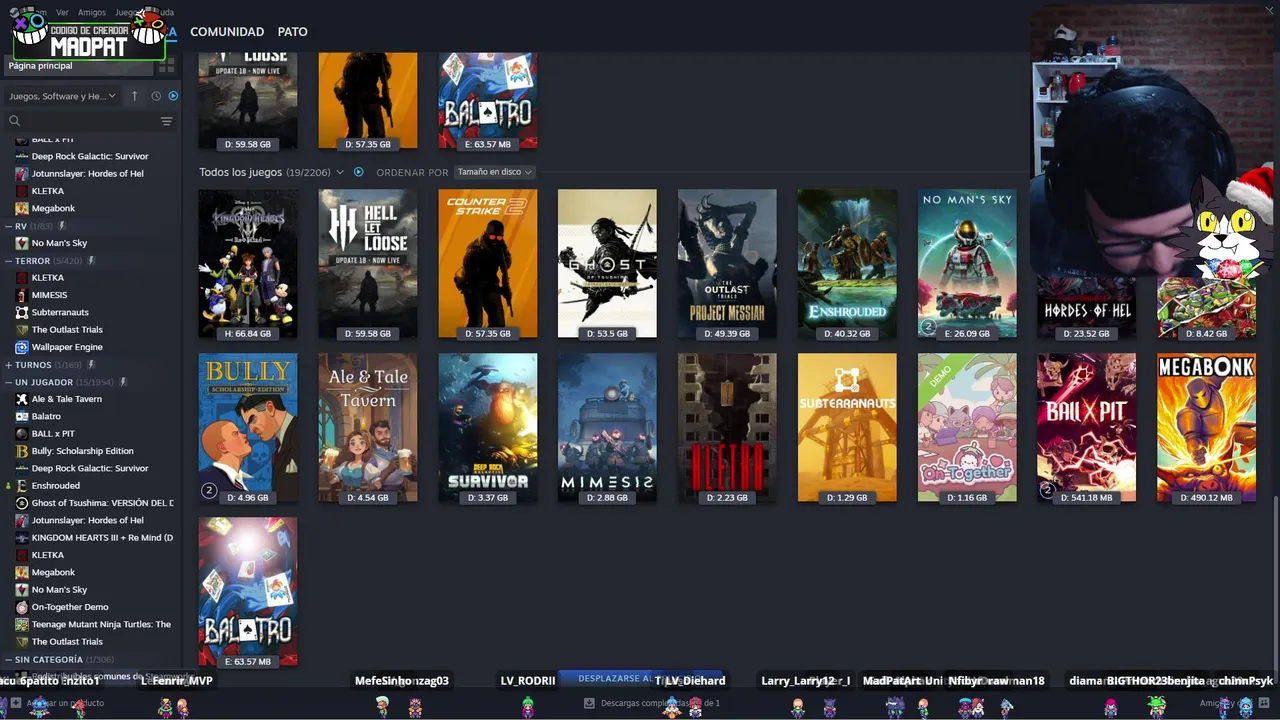Screen dimensions: 1280x720
Task: Open the COMUNIDAD tab
Action: click(x=227, y=32)
